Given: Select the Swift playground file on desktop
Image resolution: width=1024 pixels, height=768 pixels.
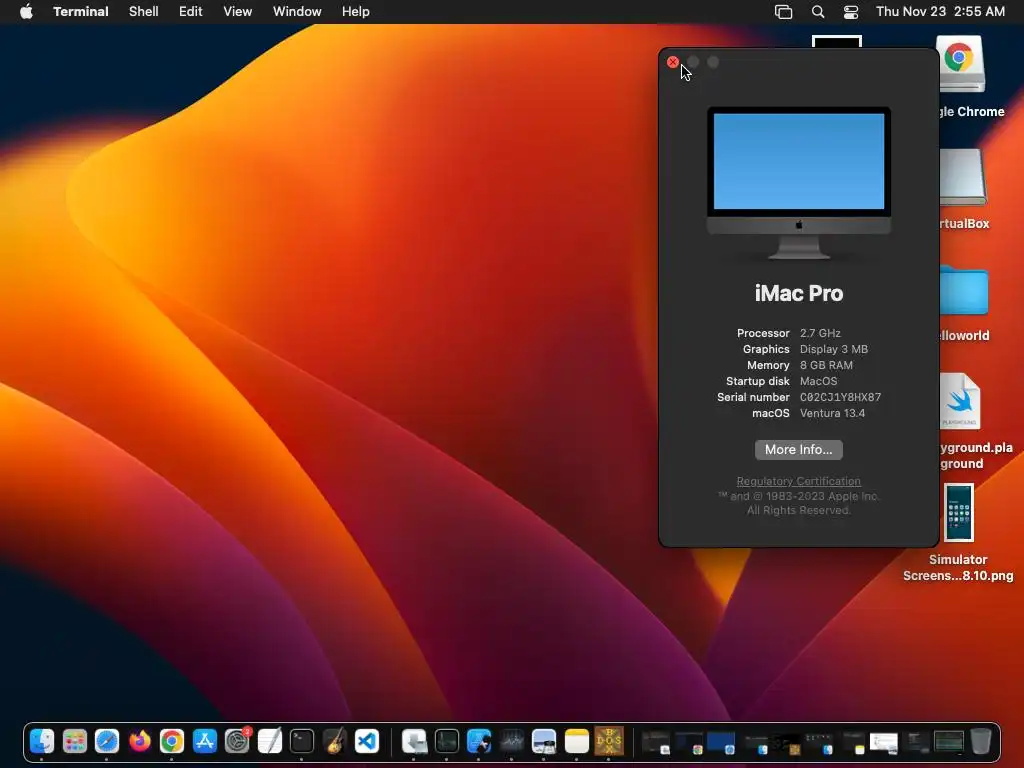Looking at the screenshot, I should click(x=960, y=401).
